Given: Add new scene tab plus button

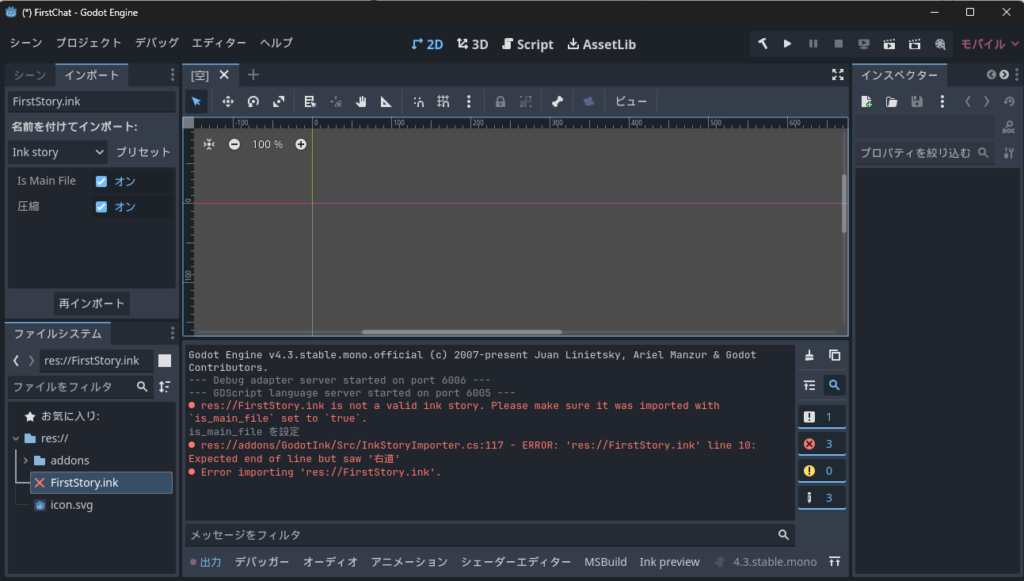Looking at the screenshot, I should [x=253, y=75].
